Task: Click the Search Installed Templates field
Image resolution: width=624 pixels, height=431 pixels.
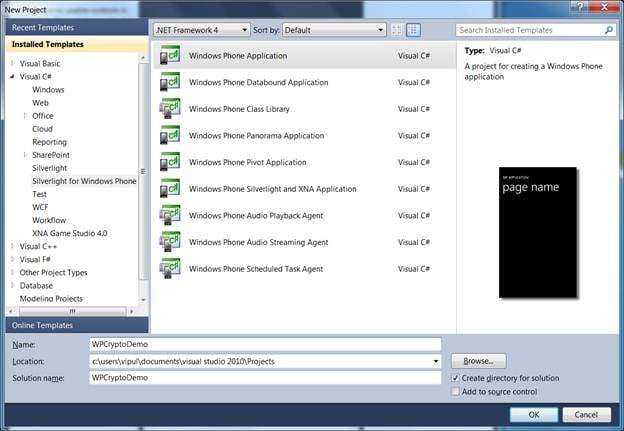Action: pos(530,30)
